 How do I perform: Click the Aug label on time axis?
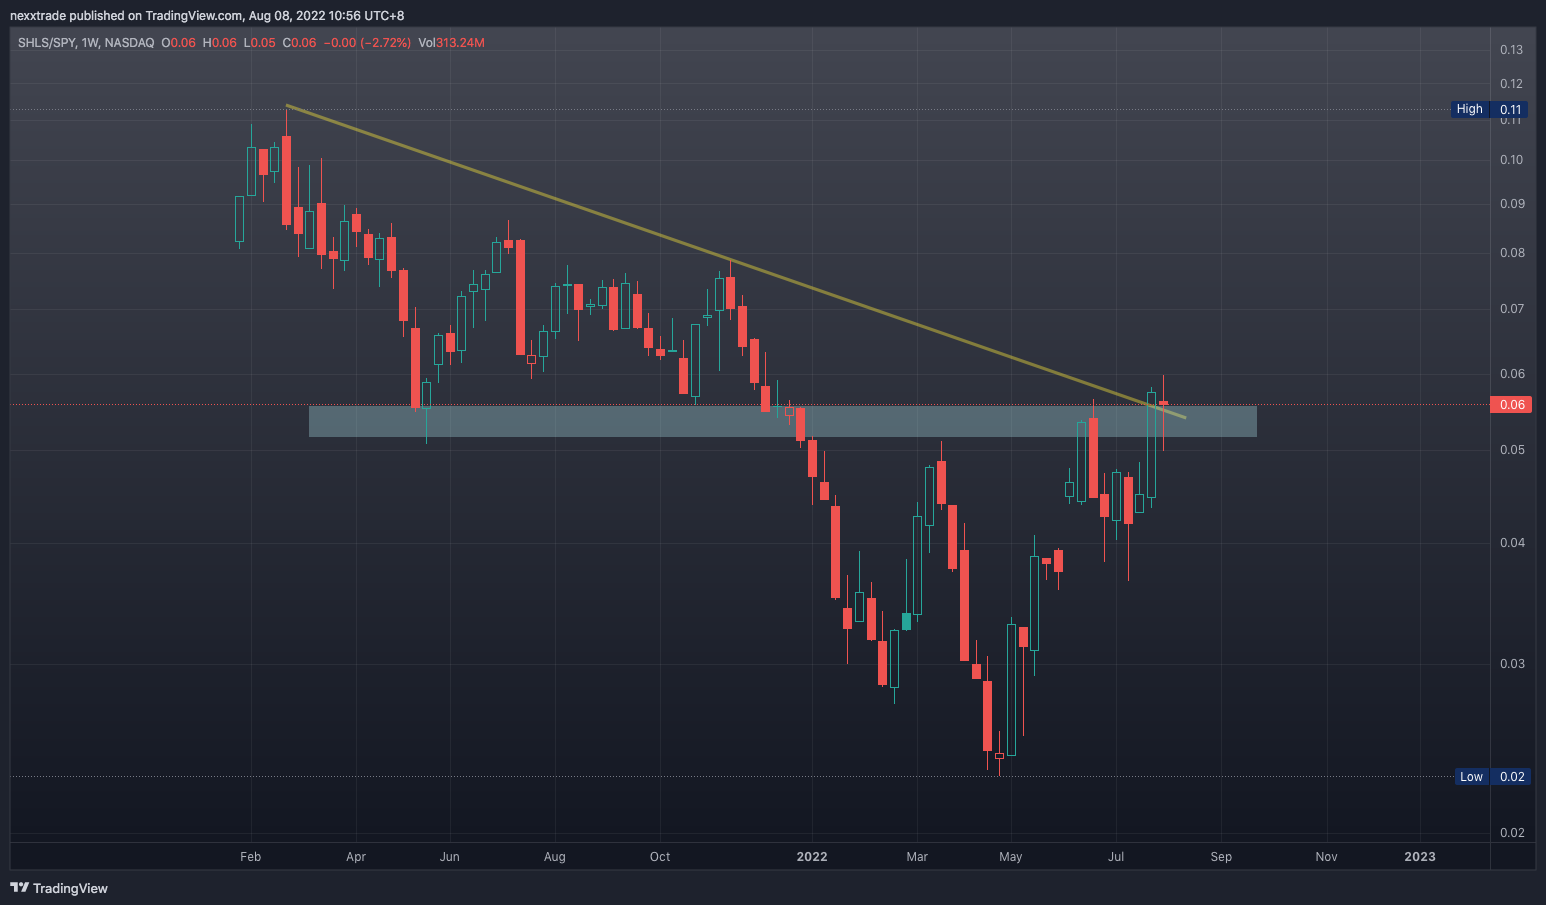click(554, 857)
